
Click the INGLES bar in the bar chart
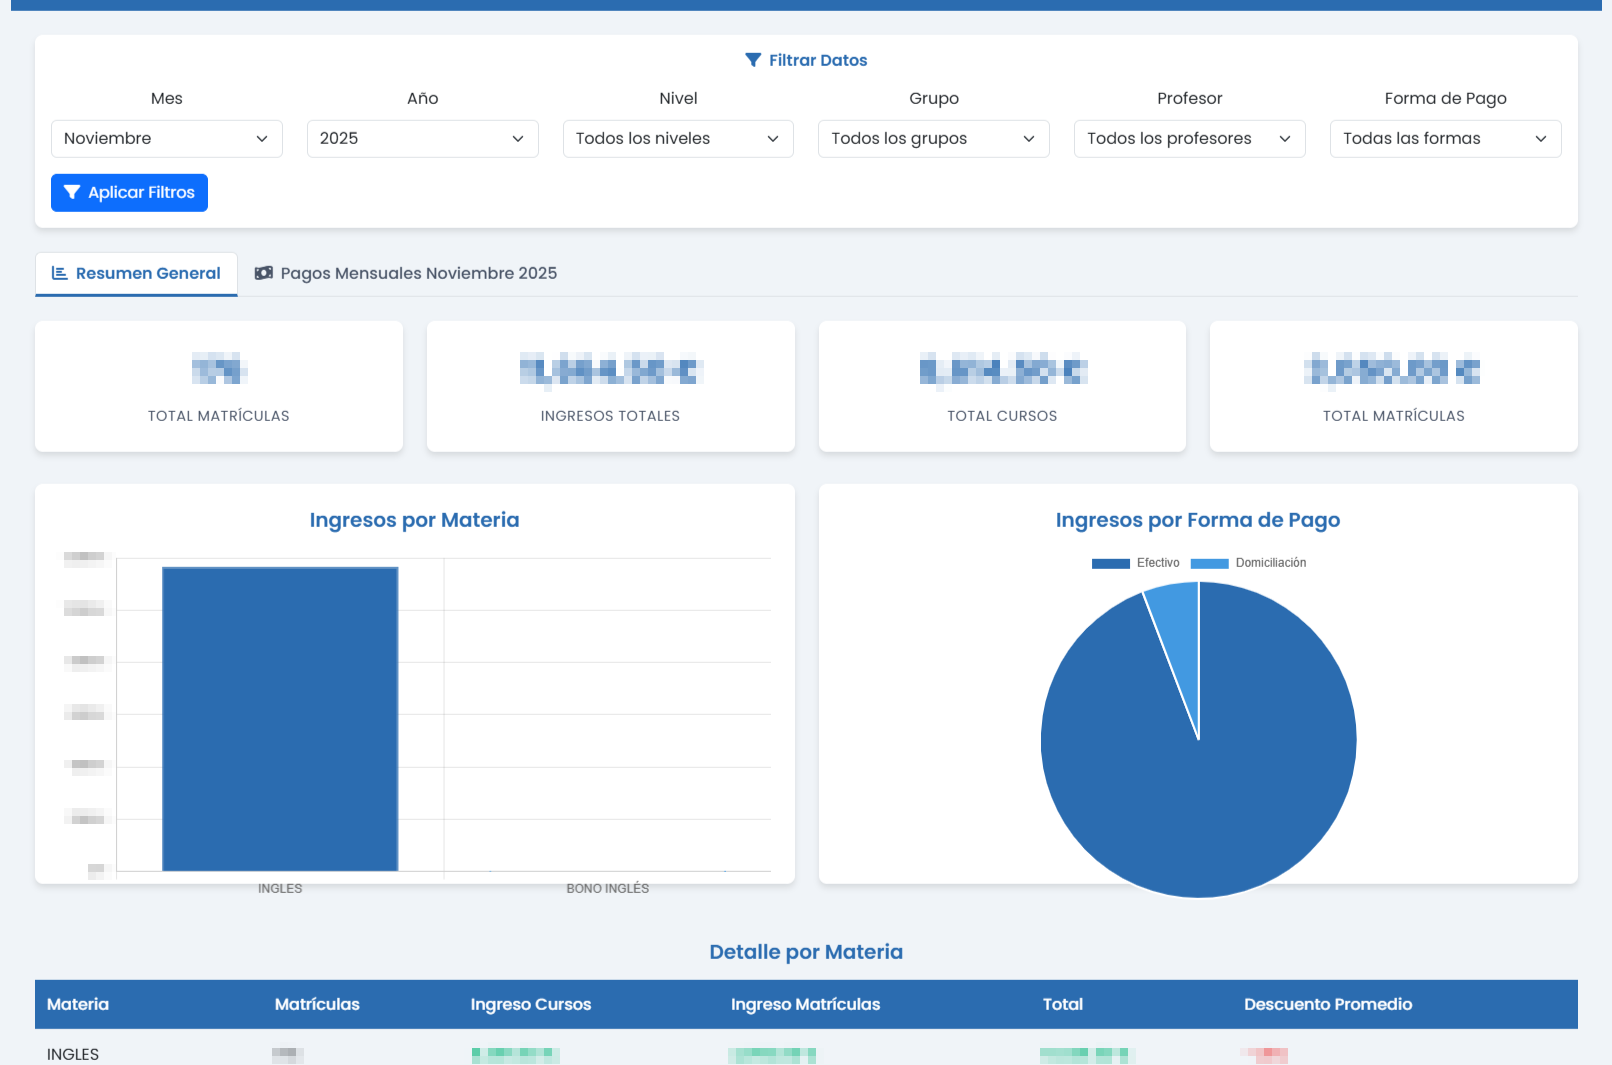coord(280,718)
